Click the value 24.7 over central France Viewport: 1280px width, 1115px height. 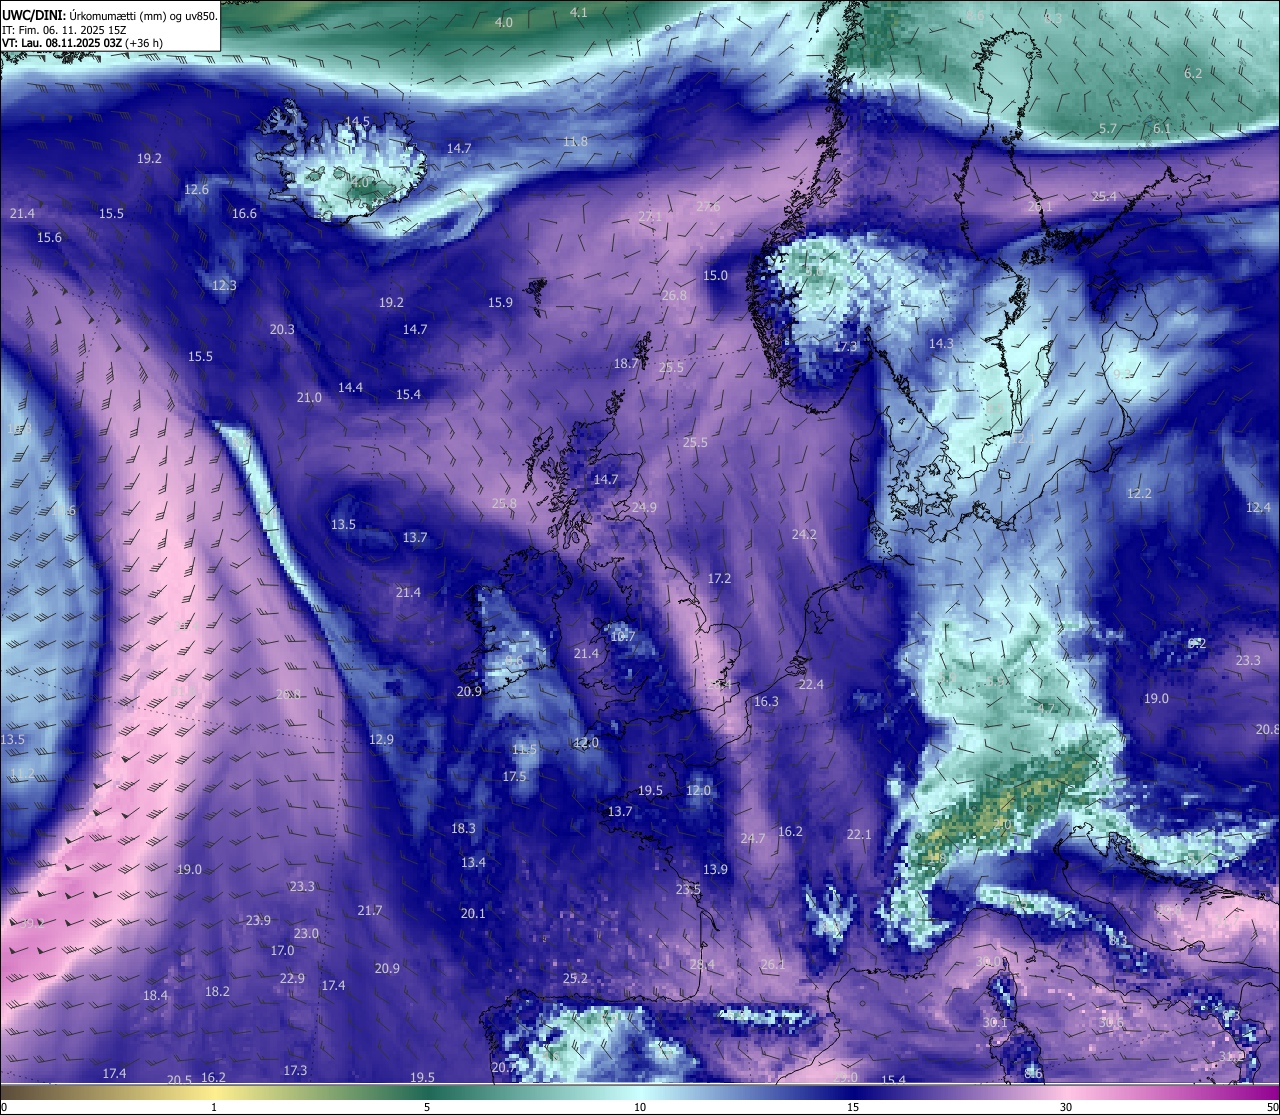[x=752, y=838]
